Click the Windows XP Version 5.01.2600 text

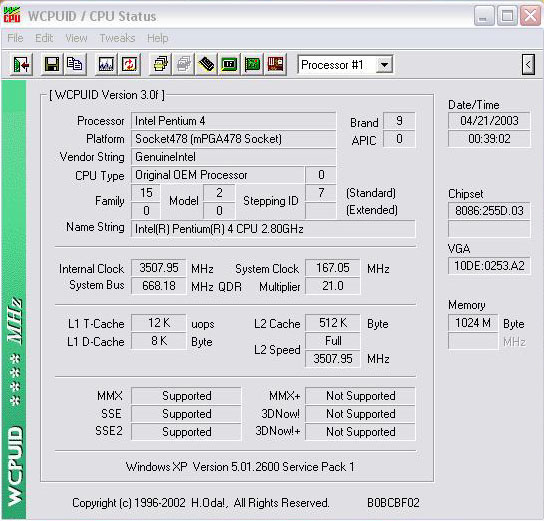coord(240,467)
